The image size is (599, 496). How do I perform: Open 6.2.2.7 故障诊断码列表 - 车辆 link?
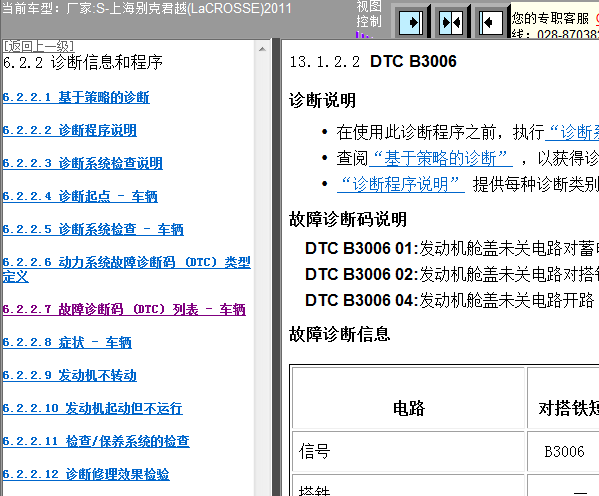coord(124,309)
